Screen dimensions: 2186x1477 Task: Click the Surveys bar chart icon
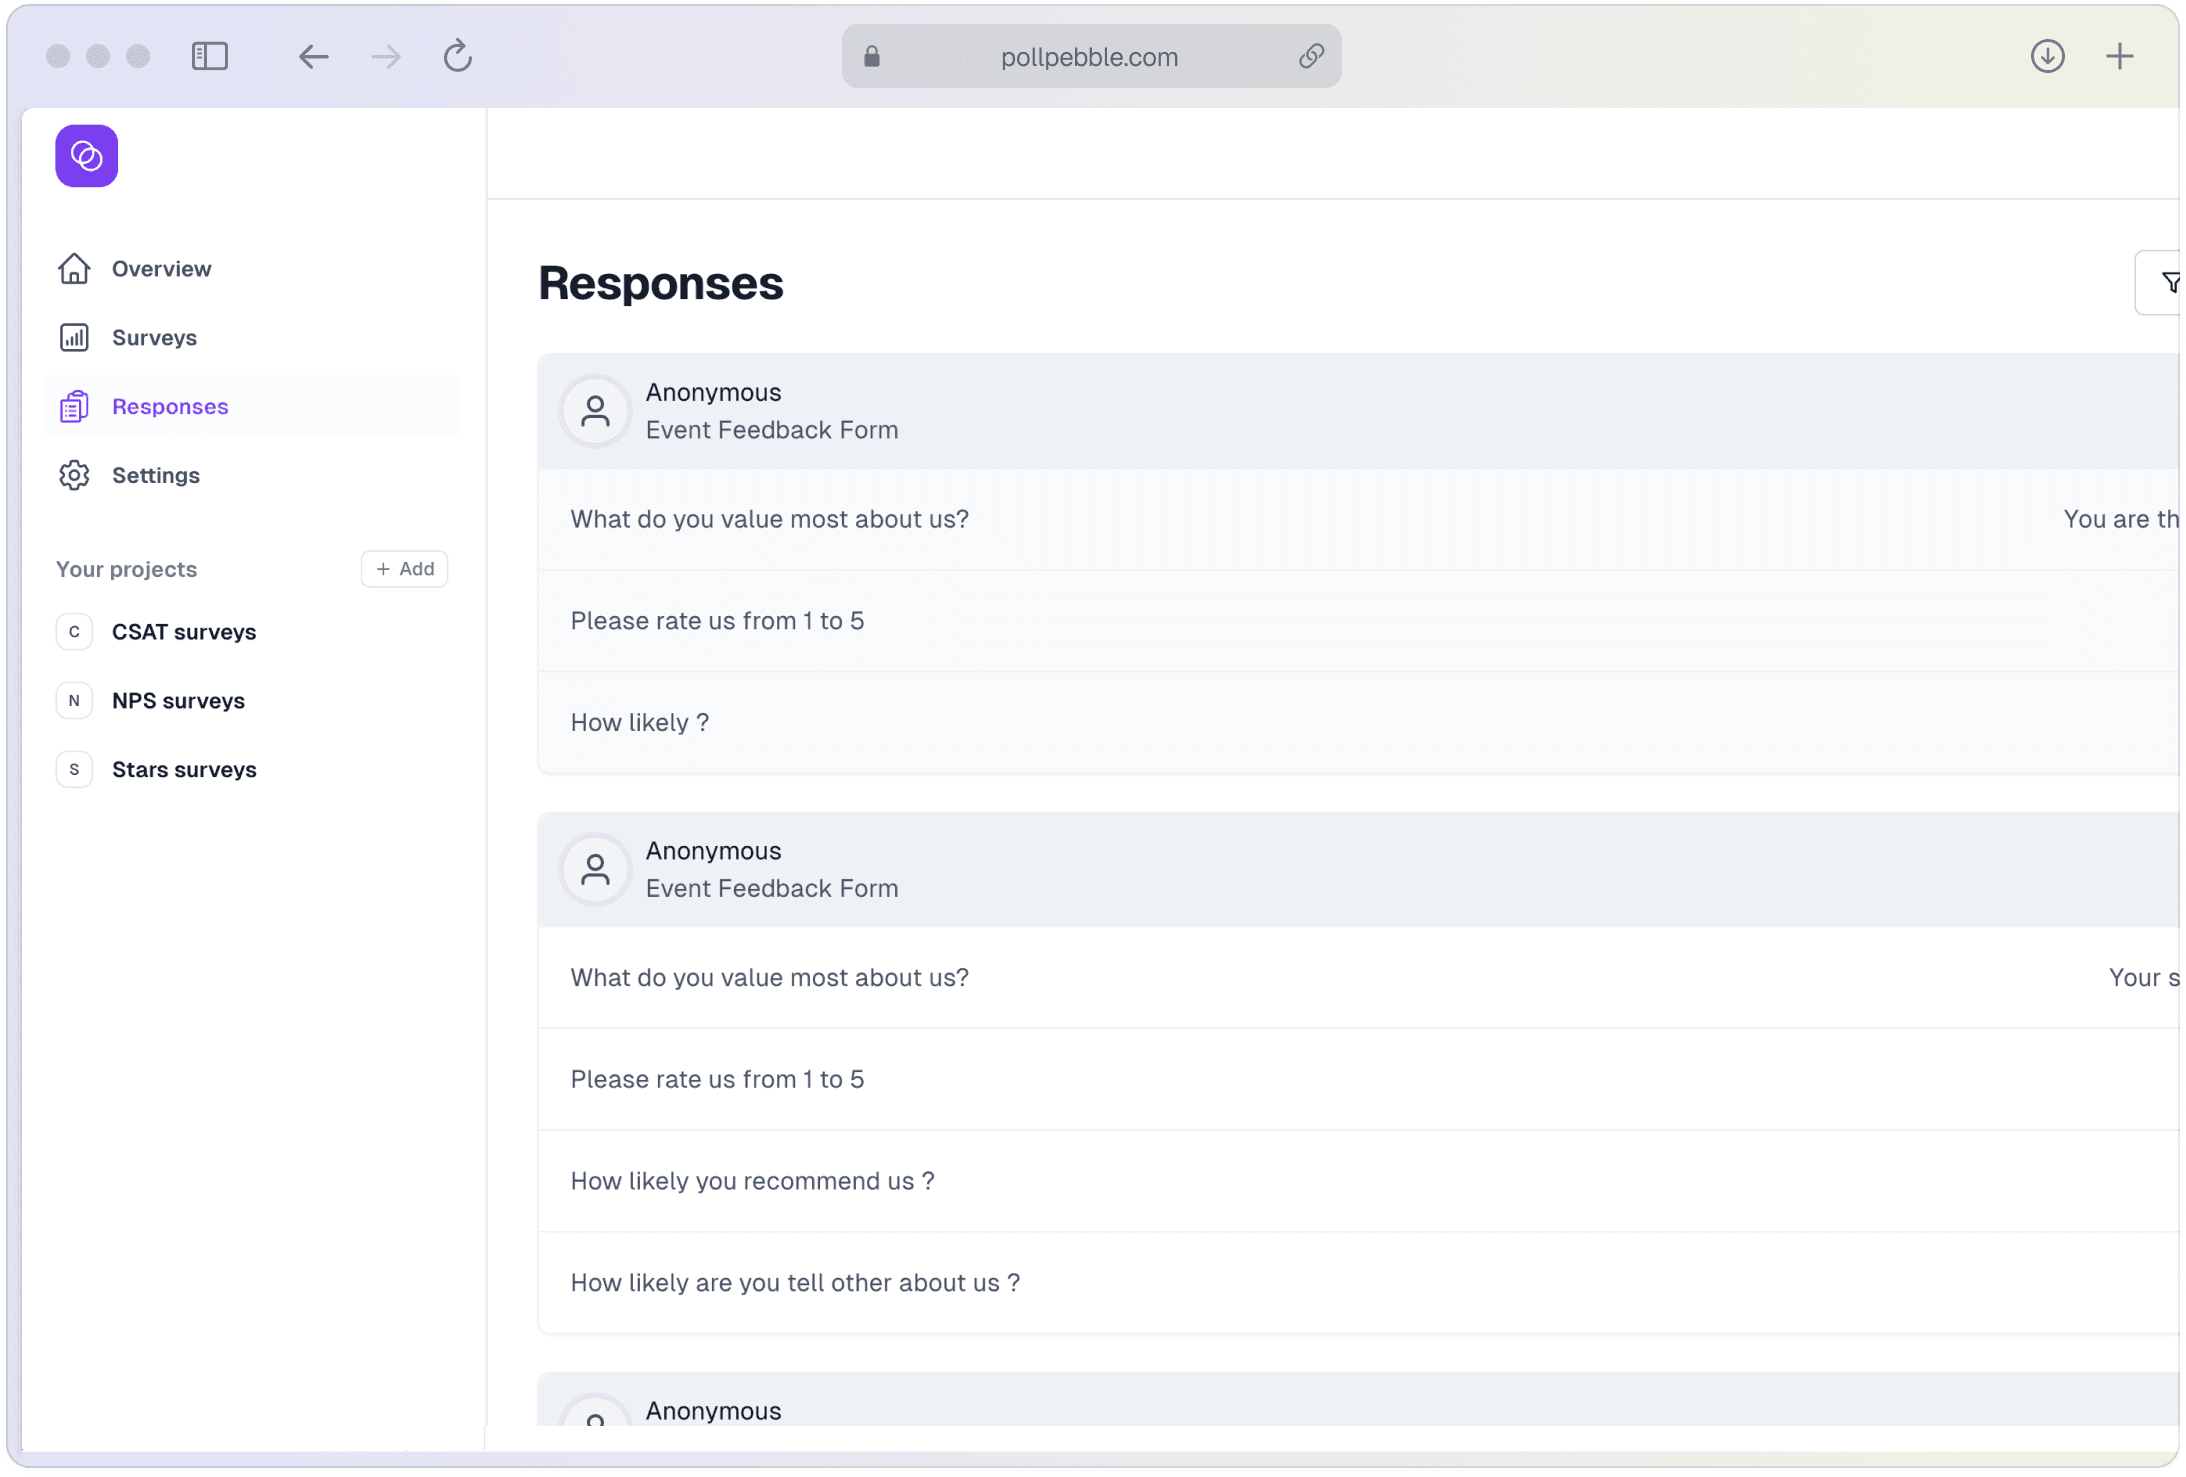74,338
